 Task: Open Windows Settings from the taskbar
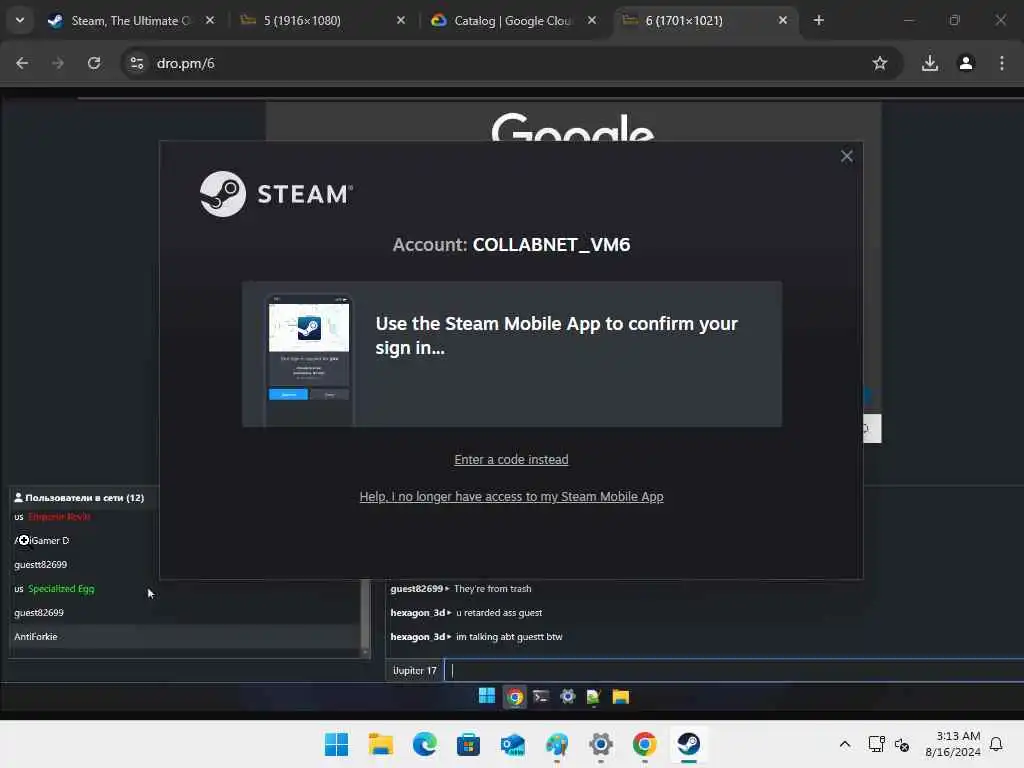click(601, 744)
